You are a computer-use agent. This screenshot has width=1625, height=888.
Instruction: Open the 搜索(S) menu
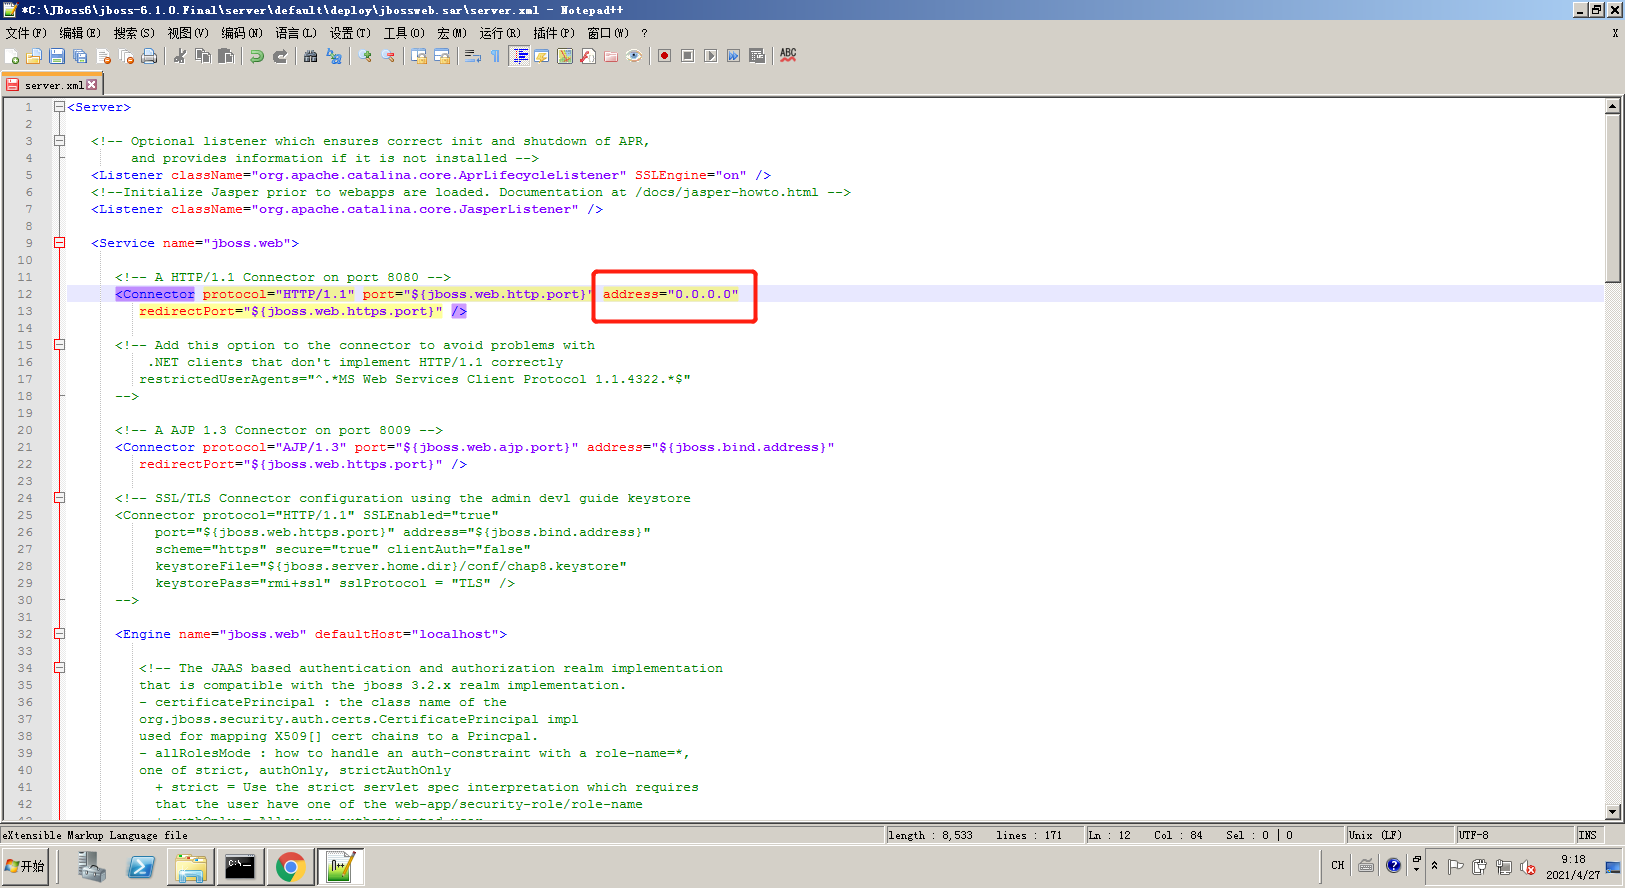coord(134,33)
